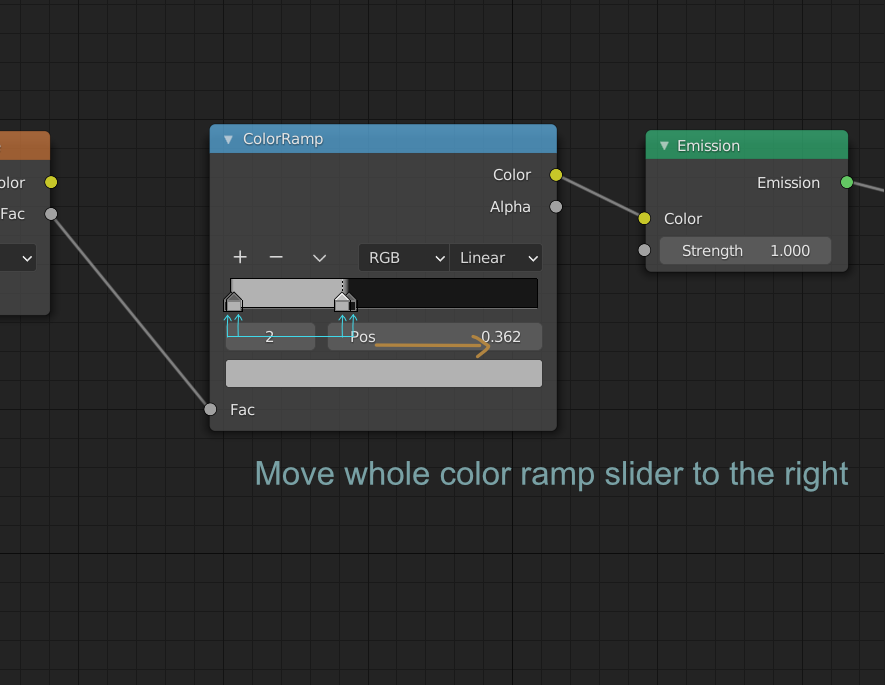Click the active stop index field showing 2
Image resolution: width=885 pixels, height=685 pixels.
tap(270, 337)
